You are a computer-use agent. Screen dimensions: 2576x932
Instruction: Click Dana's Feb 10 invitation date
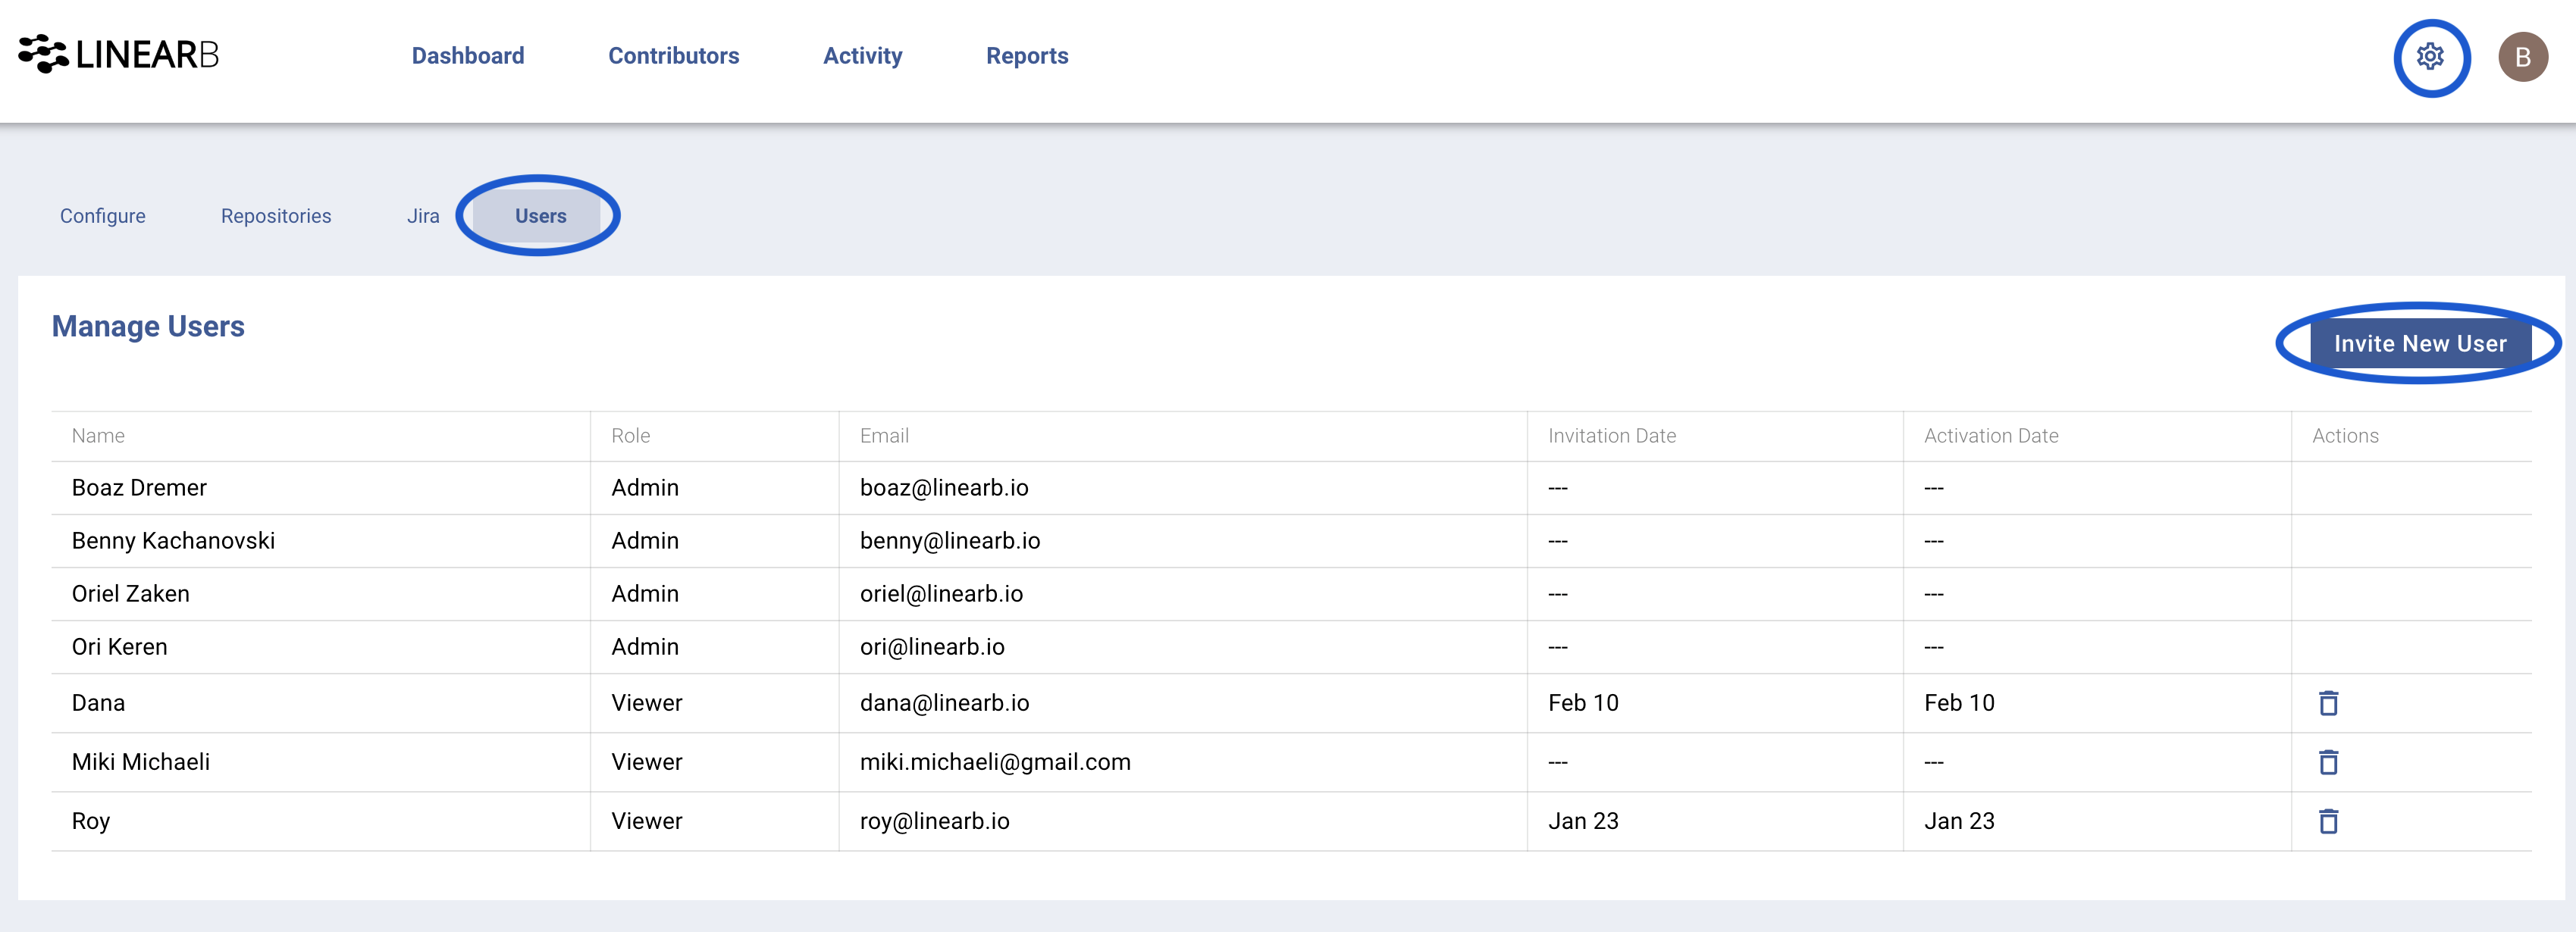(x=1583, y=703)
